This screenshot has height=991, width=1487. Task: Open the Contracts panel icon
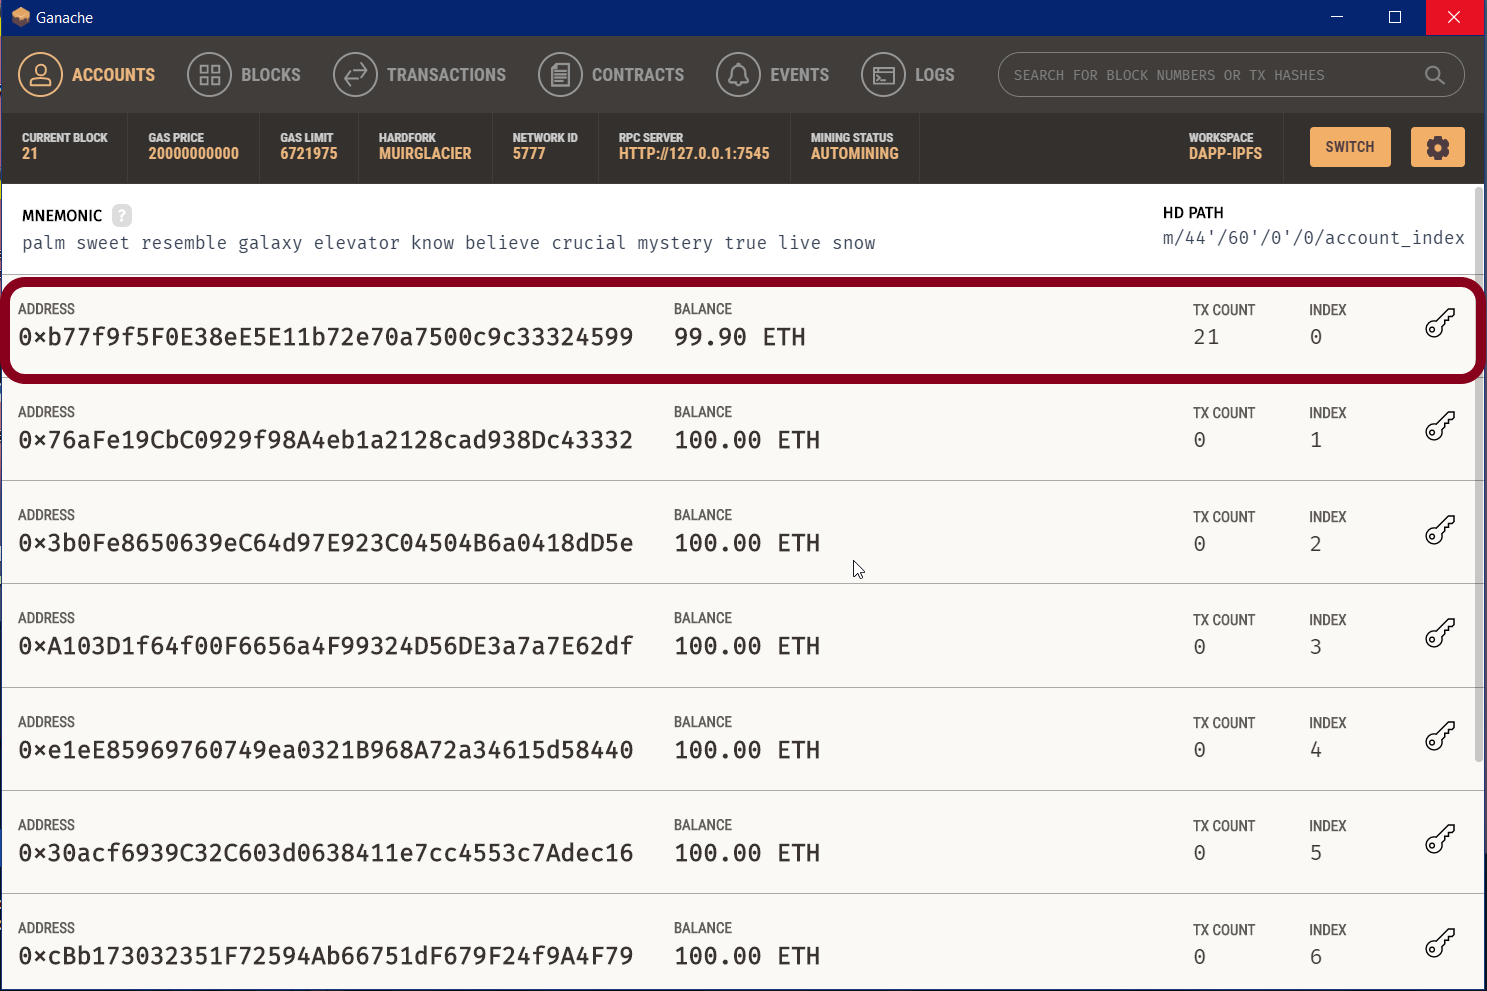click(x=560, y=74)
